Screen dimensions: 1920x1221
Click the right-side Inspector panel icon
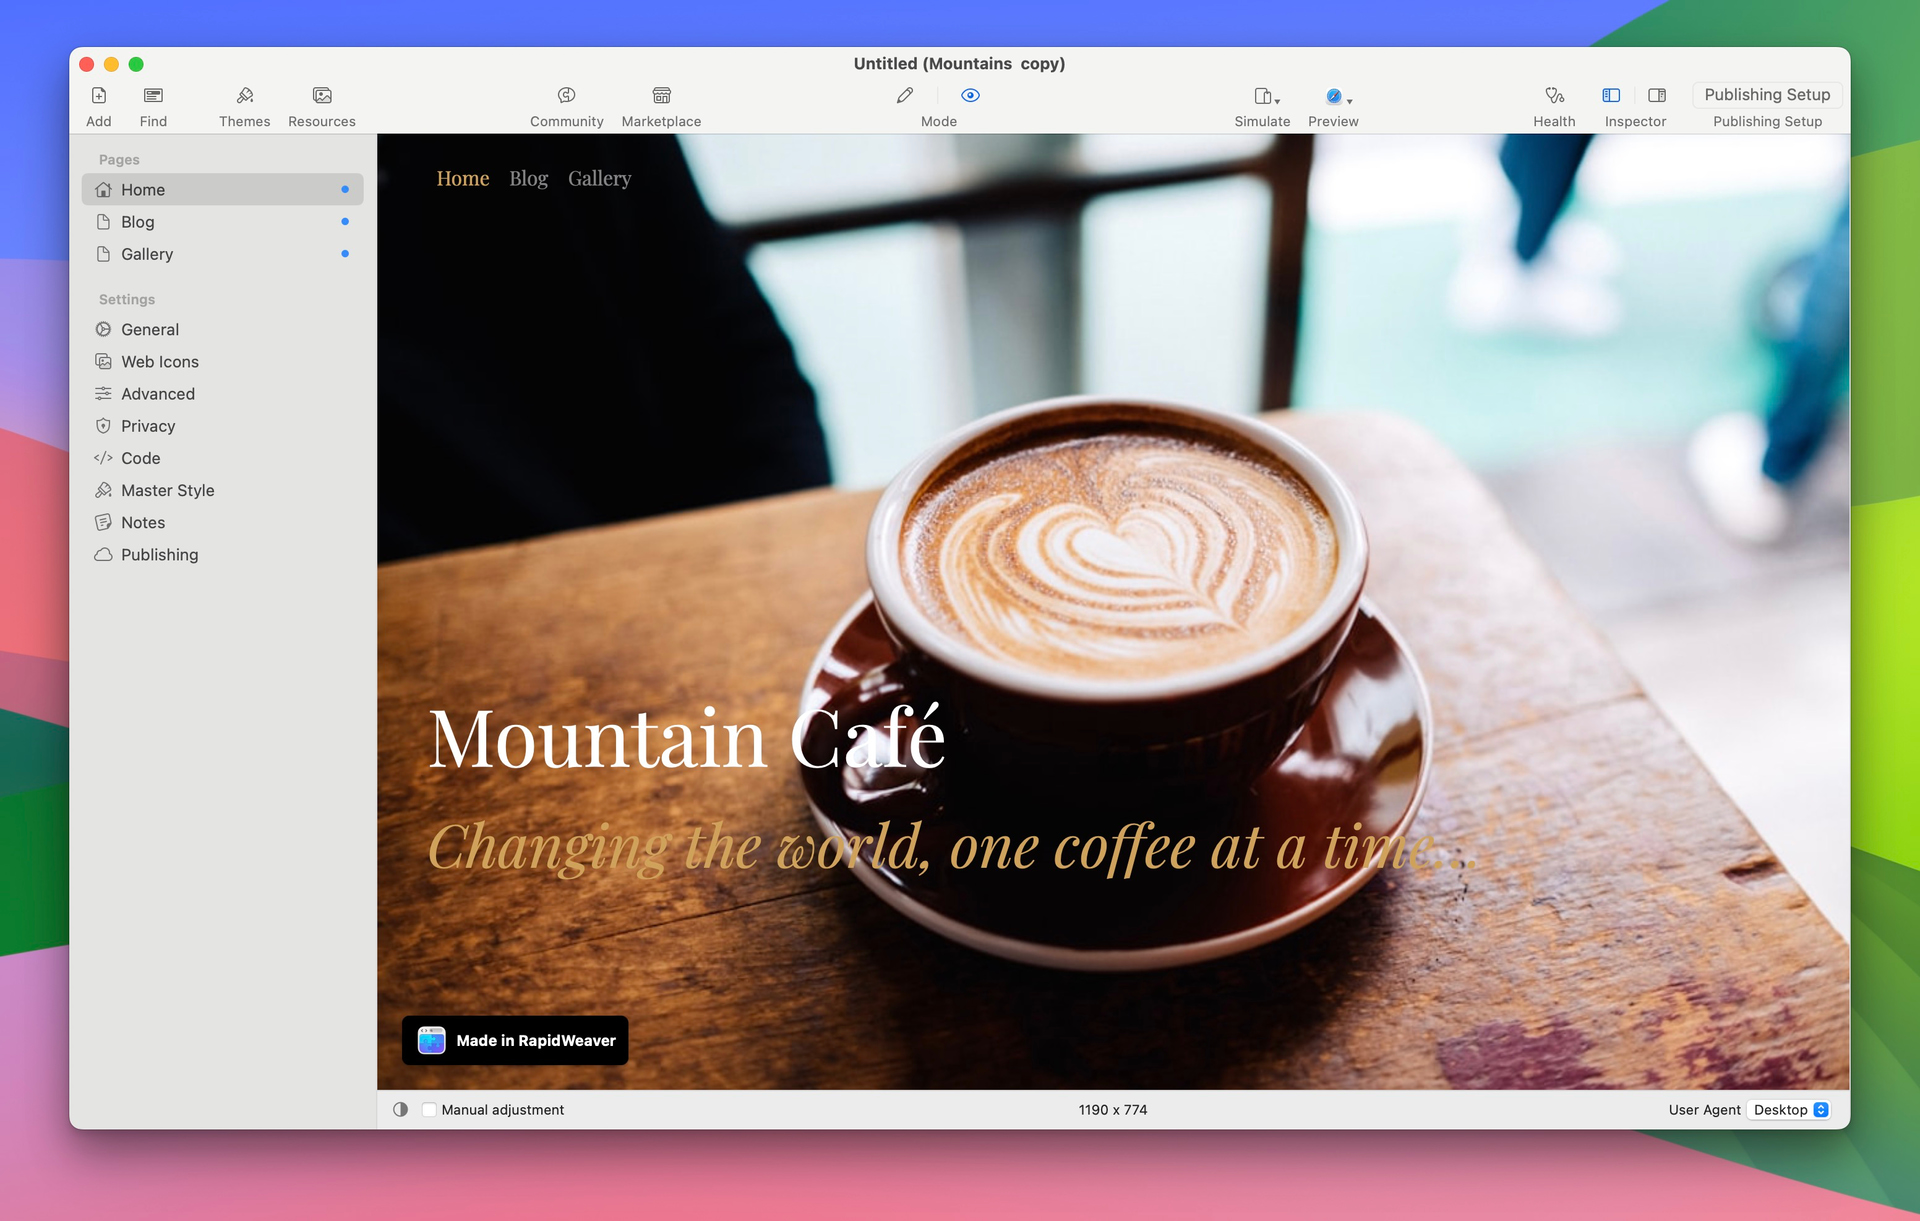point(1657,96)
